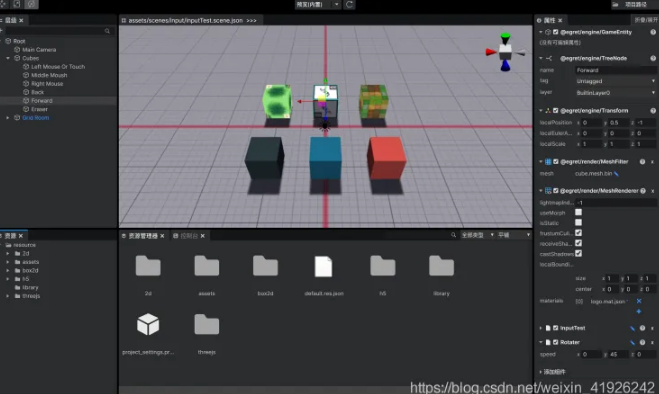Click the refresh icon in top toolbar
This screenshot has width=659, height=394.
349,5
